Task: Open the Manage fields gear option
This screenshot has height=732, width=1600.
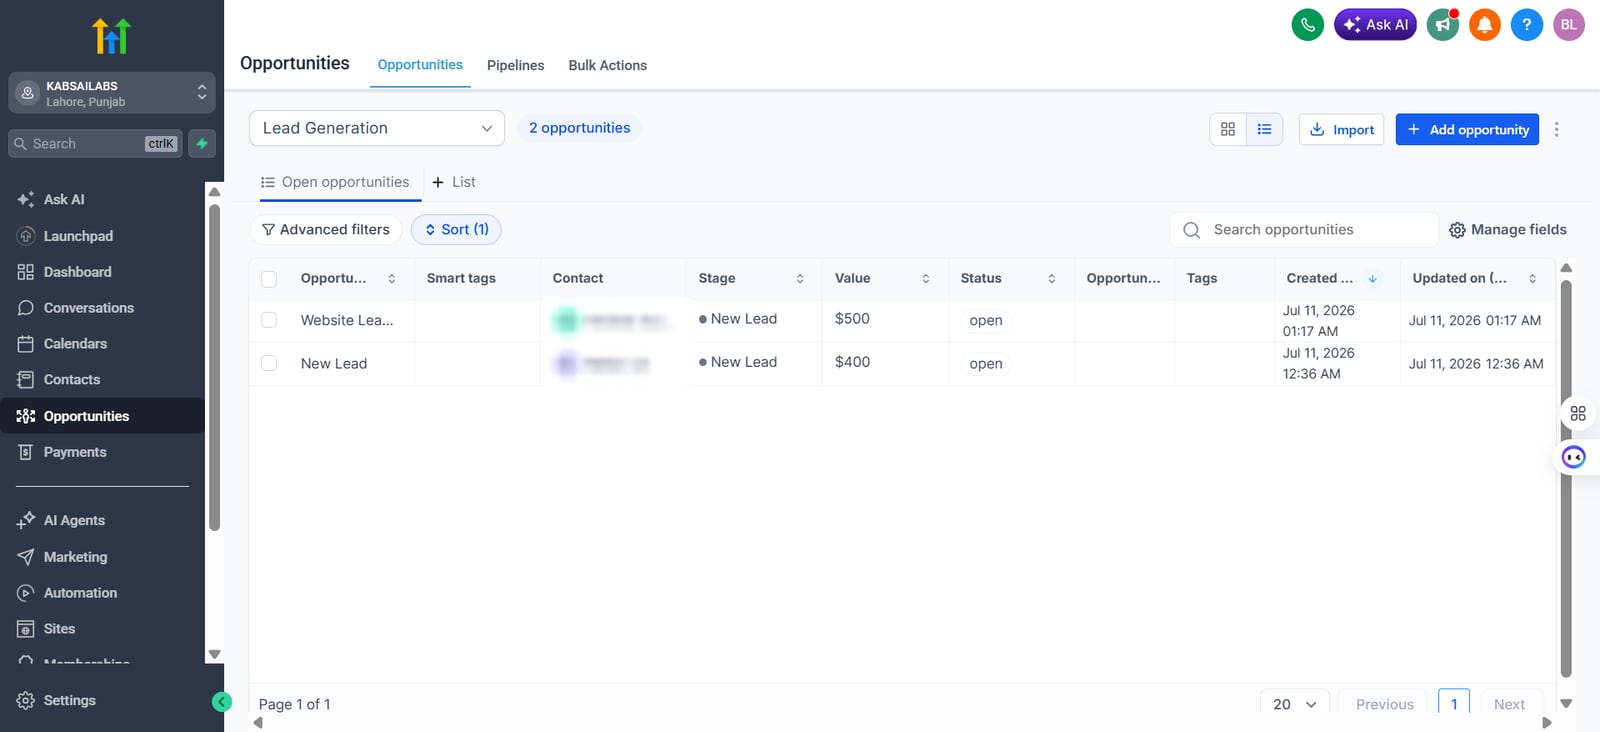Action: [x=1508, y=230]
